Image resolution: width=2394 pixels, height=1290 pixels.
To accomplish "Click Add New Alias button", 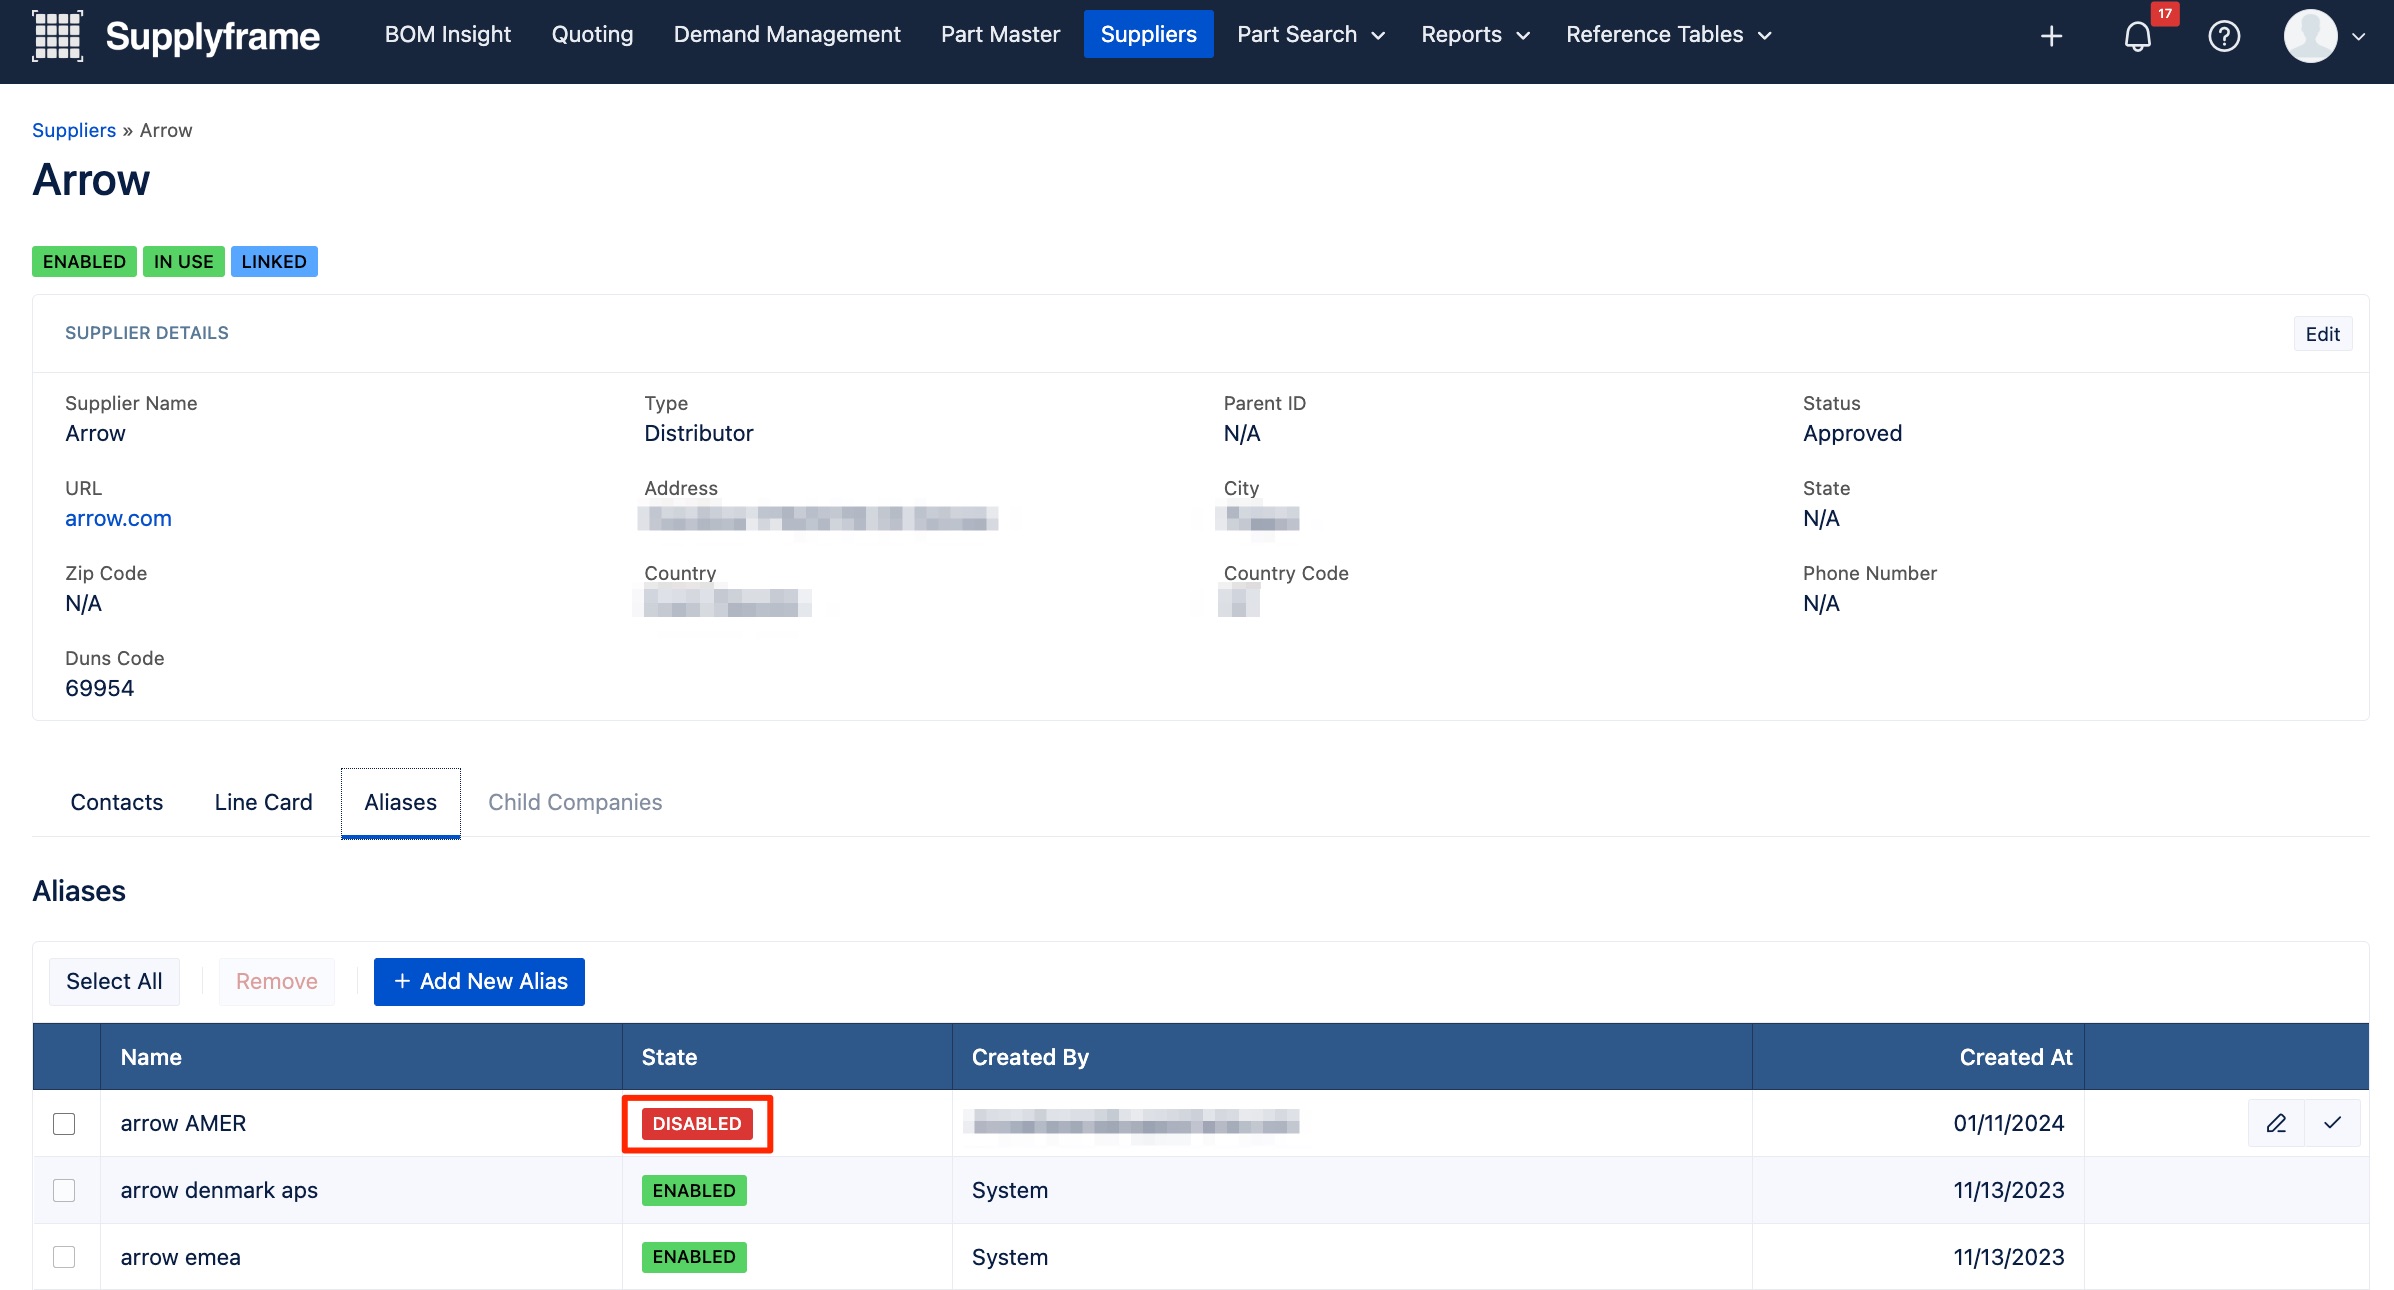I will [x=479, y=981].
